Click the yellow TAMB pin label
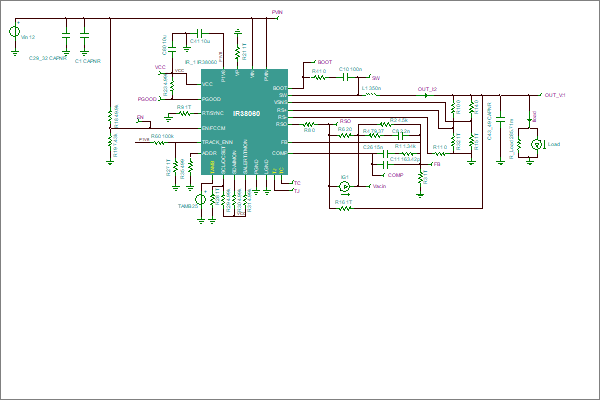The height and width of the screenshot is (400, 600). [212, 167]
